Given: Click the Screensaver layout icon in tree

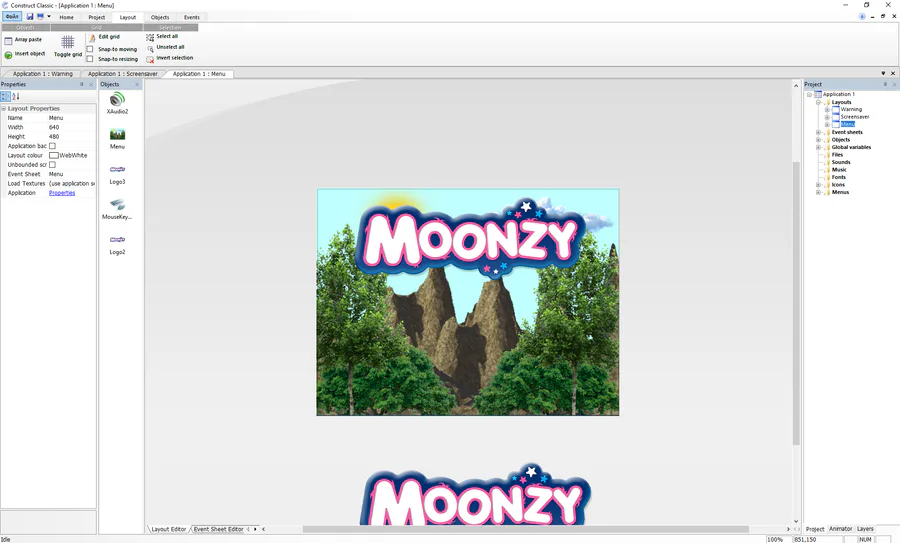Looking at the screenshot, I should pos(836,117).
